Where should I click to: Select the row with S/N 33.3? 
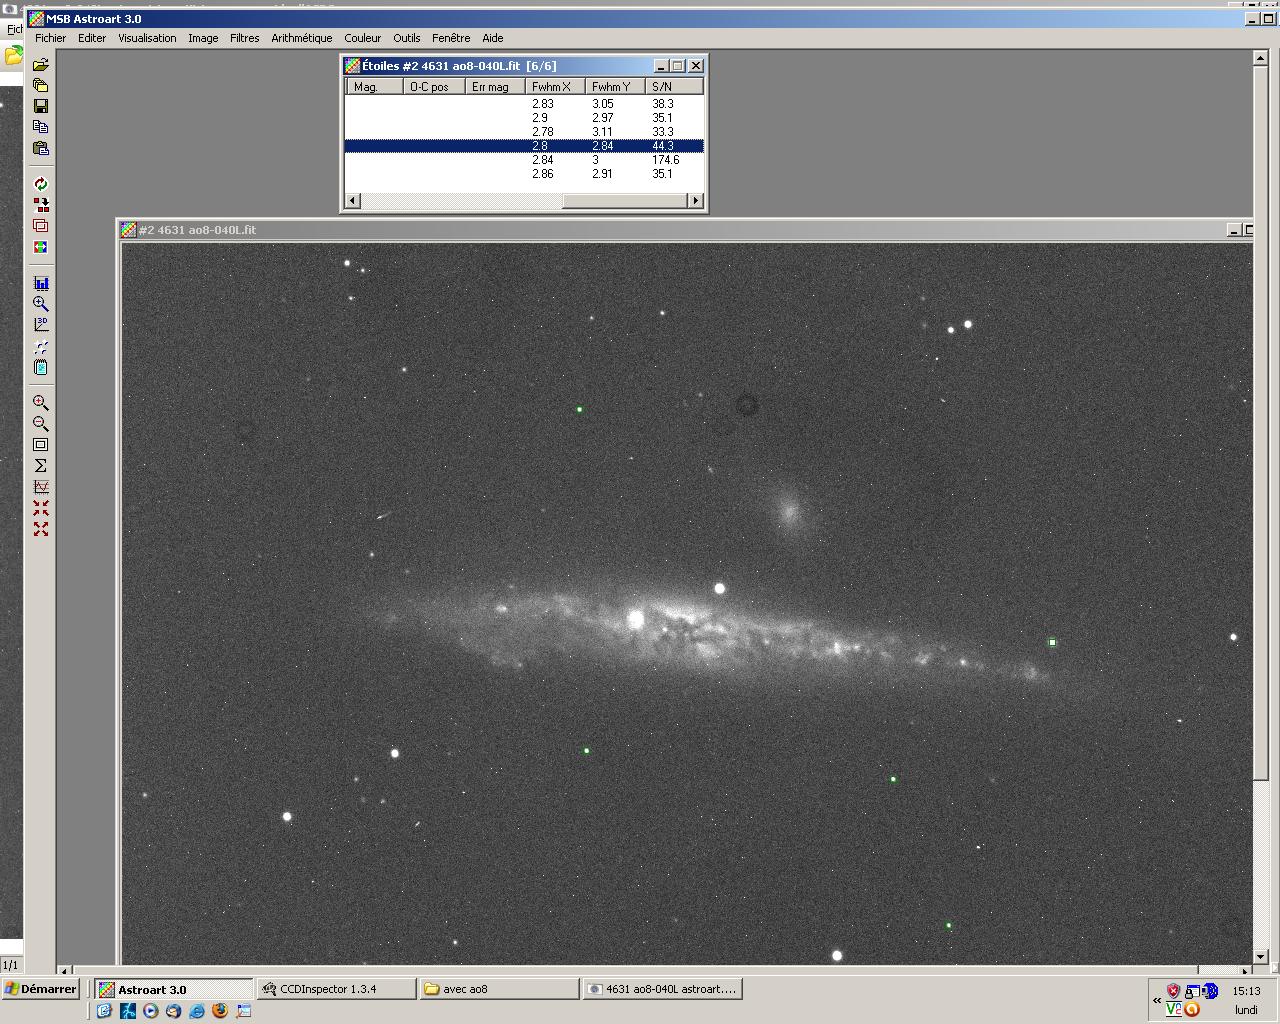click(525, 132)
